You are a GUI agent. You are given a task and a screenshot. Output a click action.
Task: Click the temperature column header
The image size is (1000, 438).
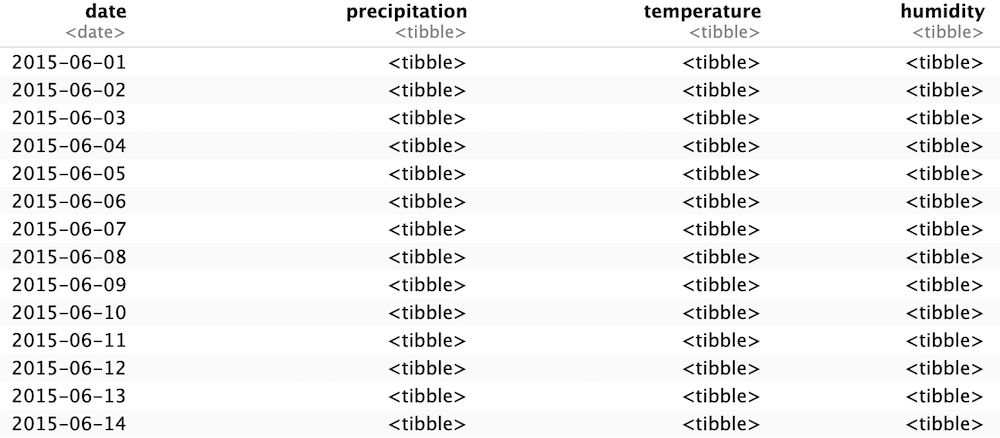coord(702,11)
